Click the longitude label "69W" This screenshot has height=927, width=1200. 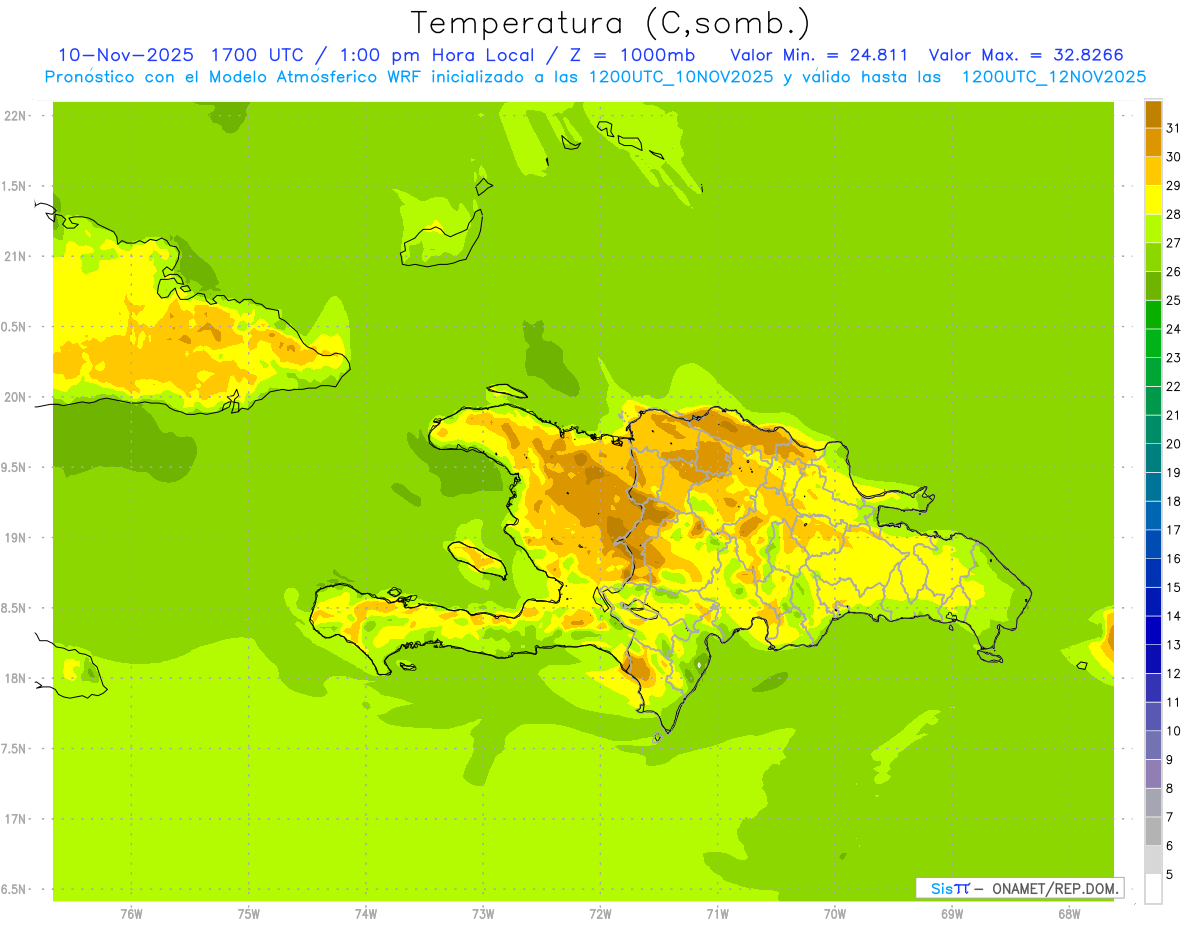pos(952,914)
